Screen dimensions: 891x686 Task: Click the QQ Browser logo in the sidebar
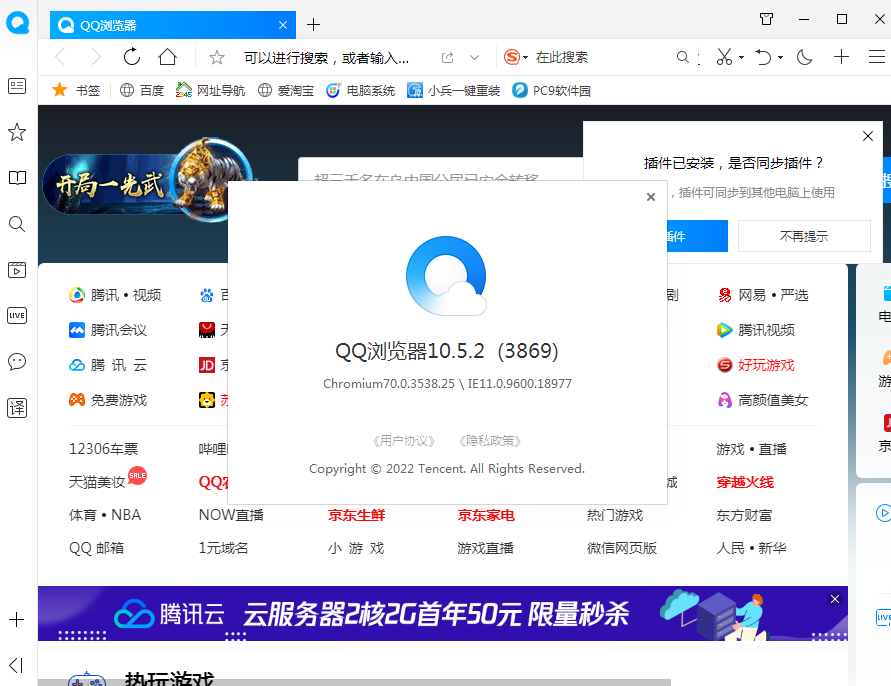(18, 23)
